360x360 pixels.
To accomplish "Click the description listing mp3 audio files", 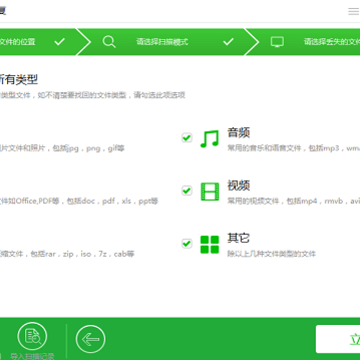I will pos(294,148).
